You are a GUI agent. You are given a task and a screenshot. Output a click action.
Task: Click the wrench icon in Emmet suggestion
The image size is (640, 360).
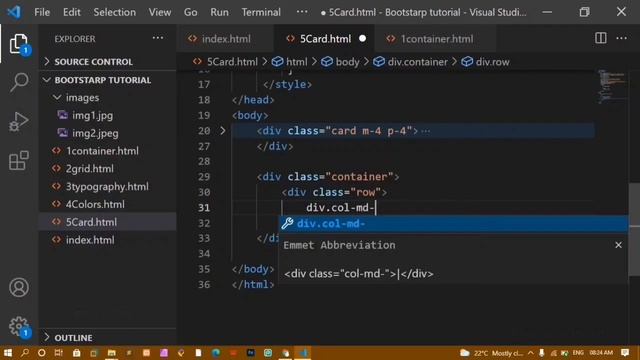(x=287, y=223)
